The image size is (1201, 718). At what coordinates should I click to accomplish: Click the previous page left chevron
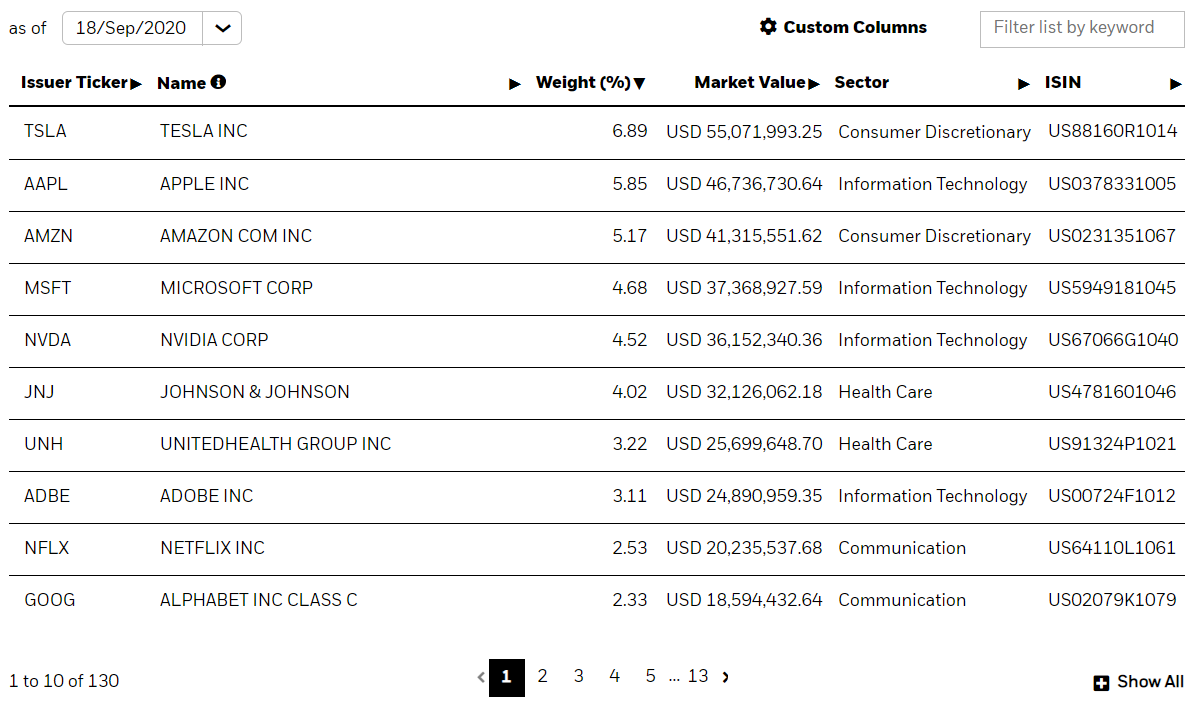click(481, 677)
